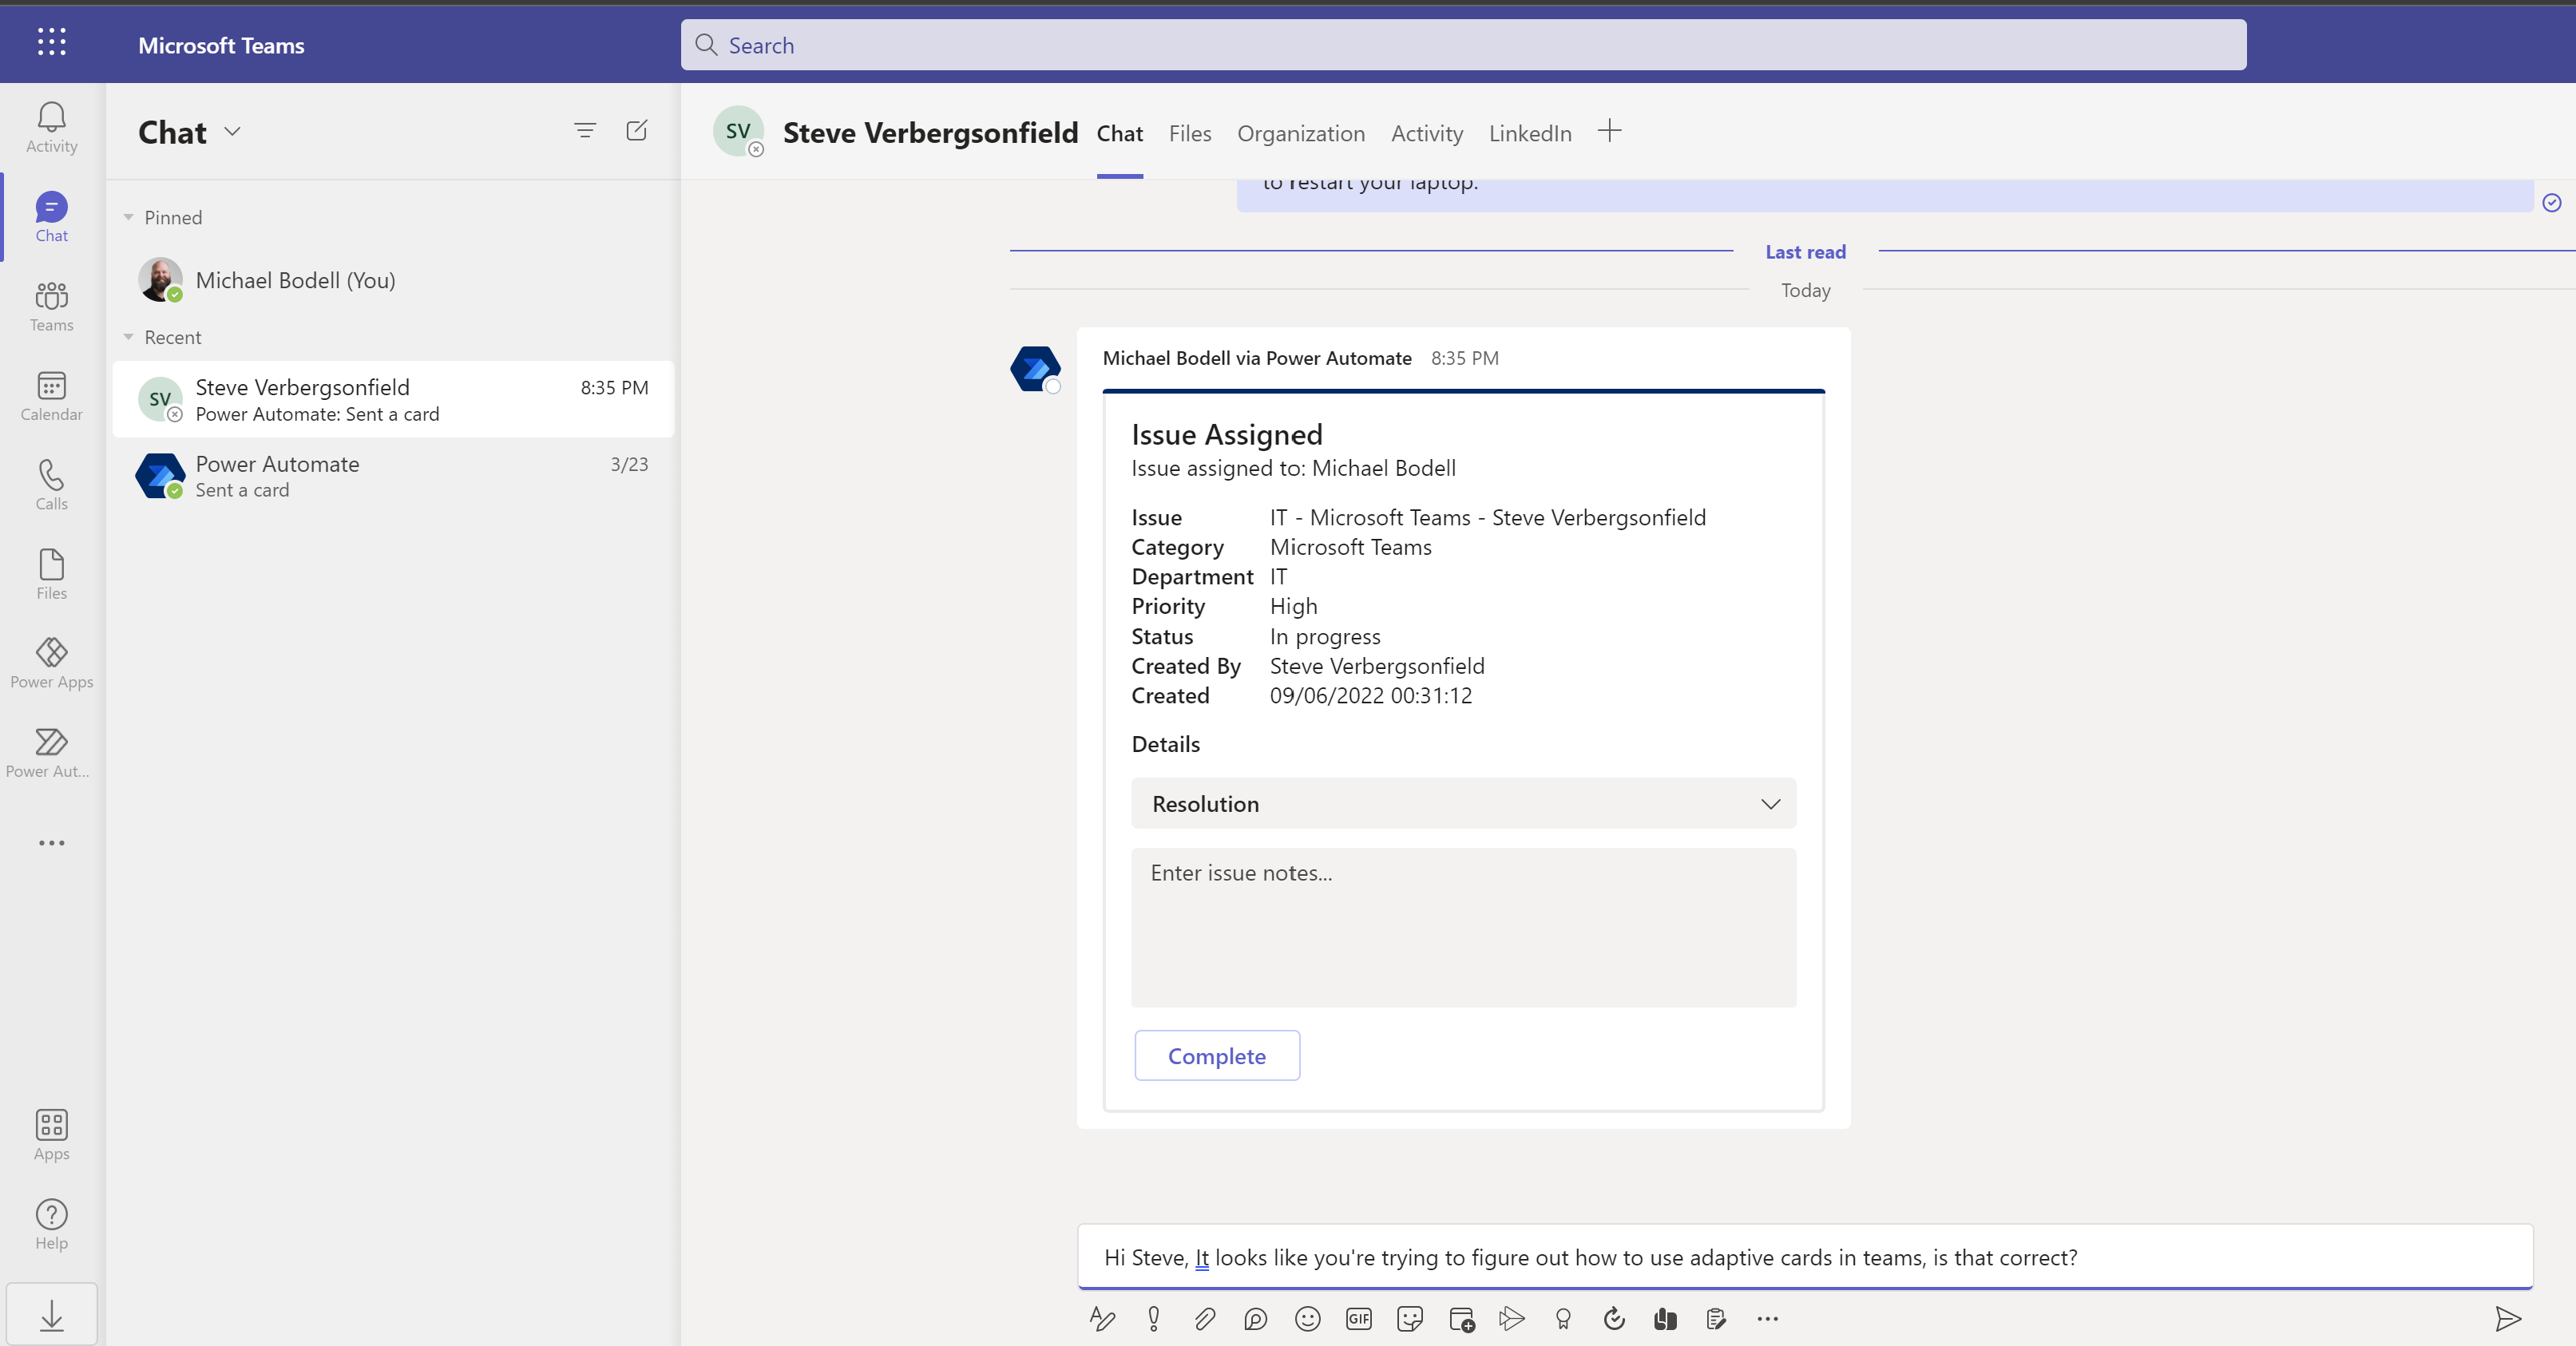Open more messaging extensions ellipsis
2576x1346 pixels.
[1768, 1319]
